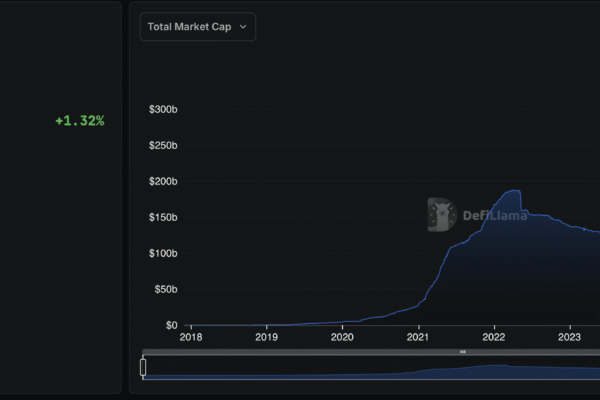Click the 2021 x-axis year label

coord(418,338)
